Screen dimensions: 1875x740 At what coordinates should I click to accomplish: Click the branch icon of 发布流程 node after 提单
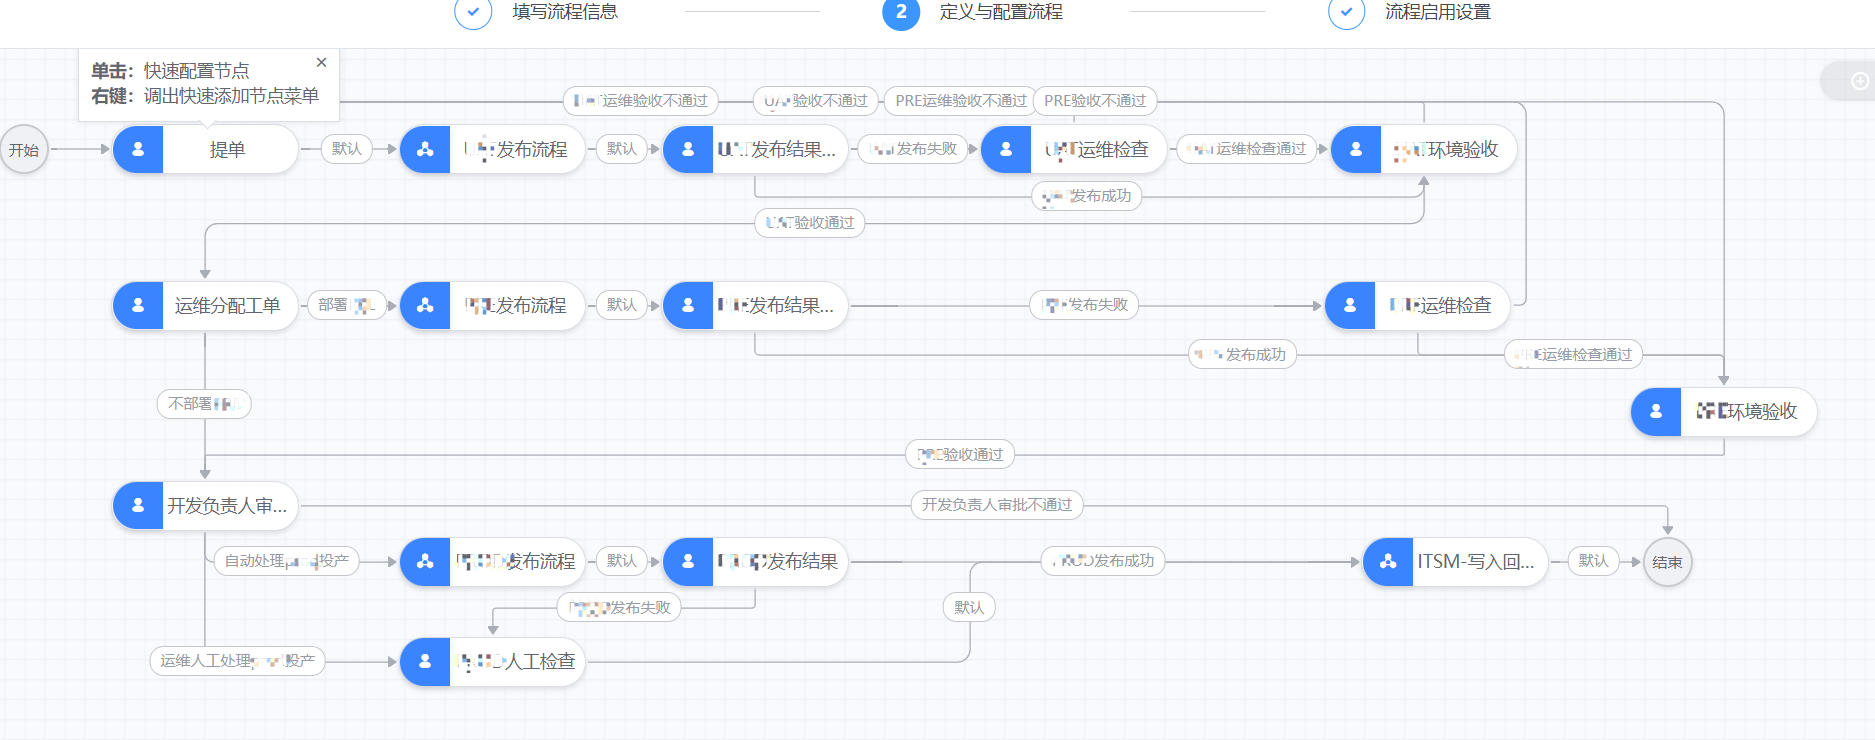click(425, 149)
